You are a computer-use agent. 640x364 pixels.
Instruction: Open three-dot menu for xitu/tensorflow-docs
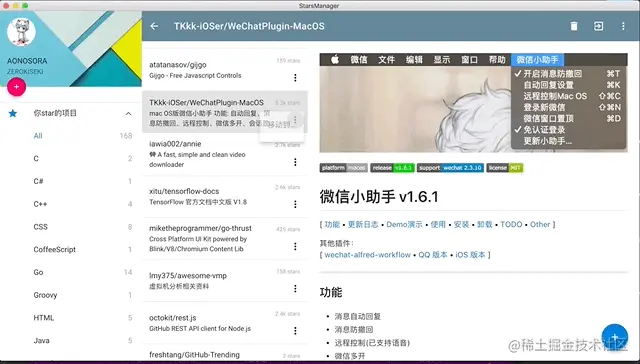pos(295,204)
